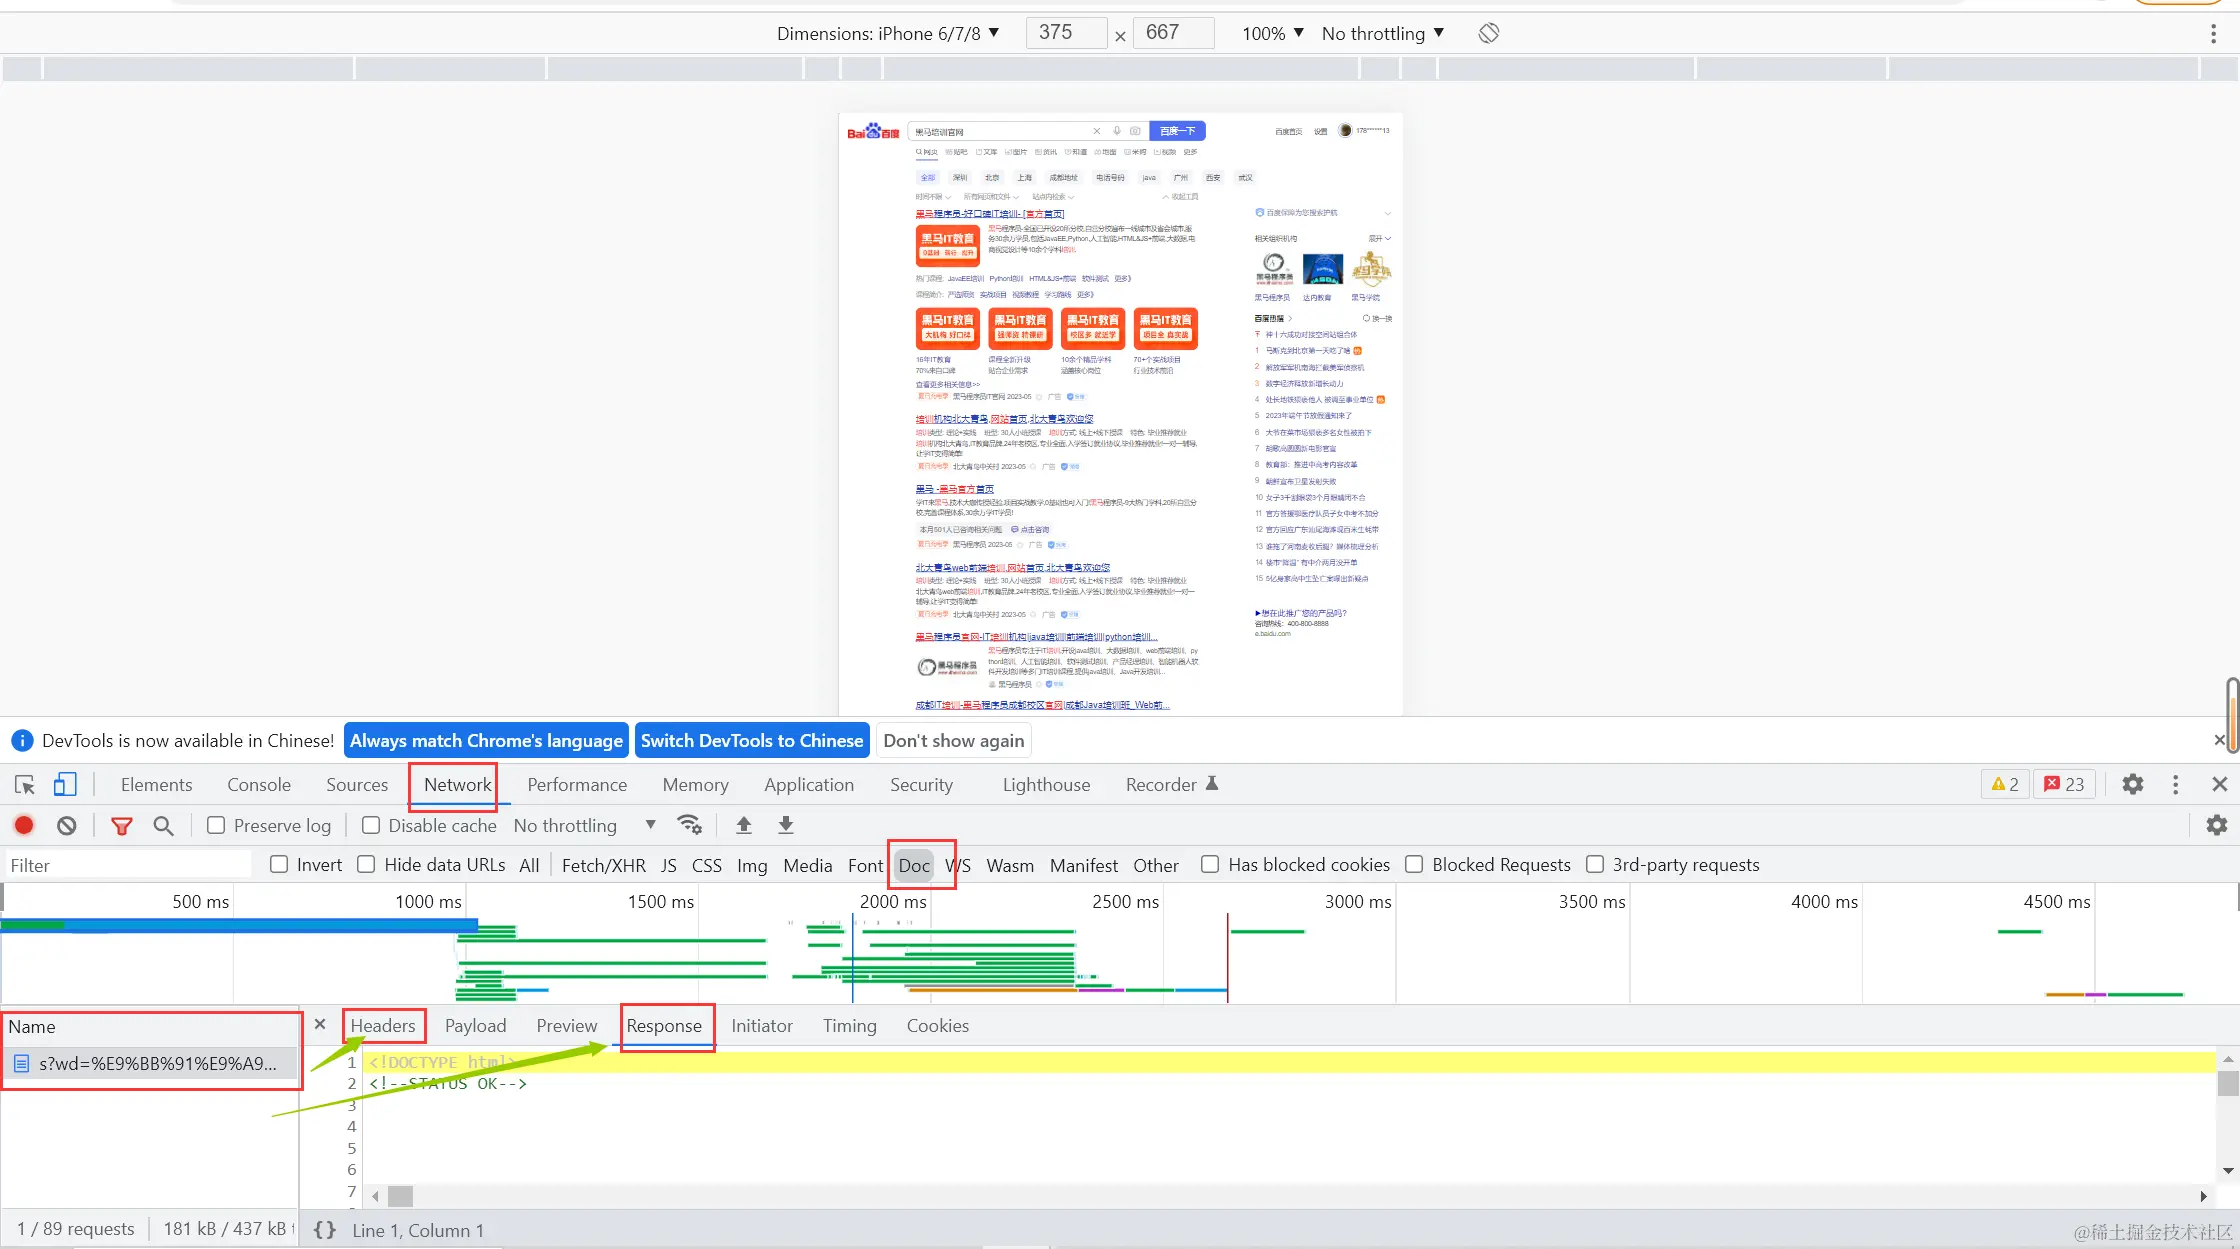Check Blocked Requests option
Image resolution: width=2240 pixels, height=1249 pixels.
(1414, 864)
